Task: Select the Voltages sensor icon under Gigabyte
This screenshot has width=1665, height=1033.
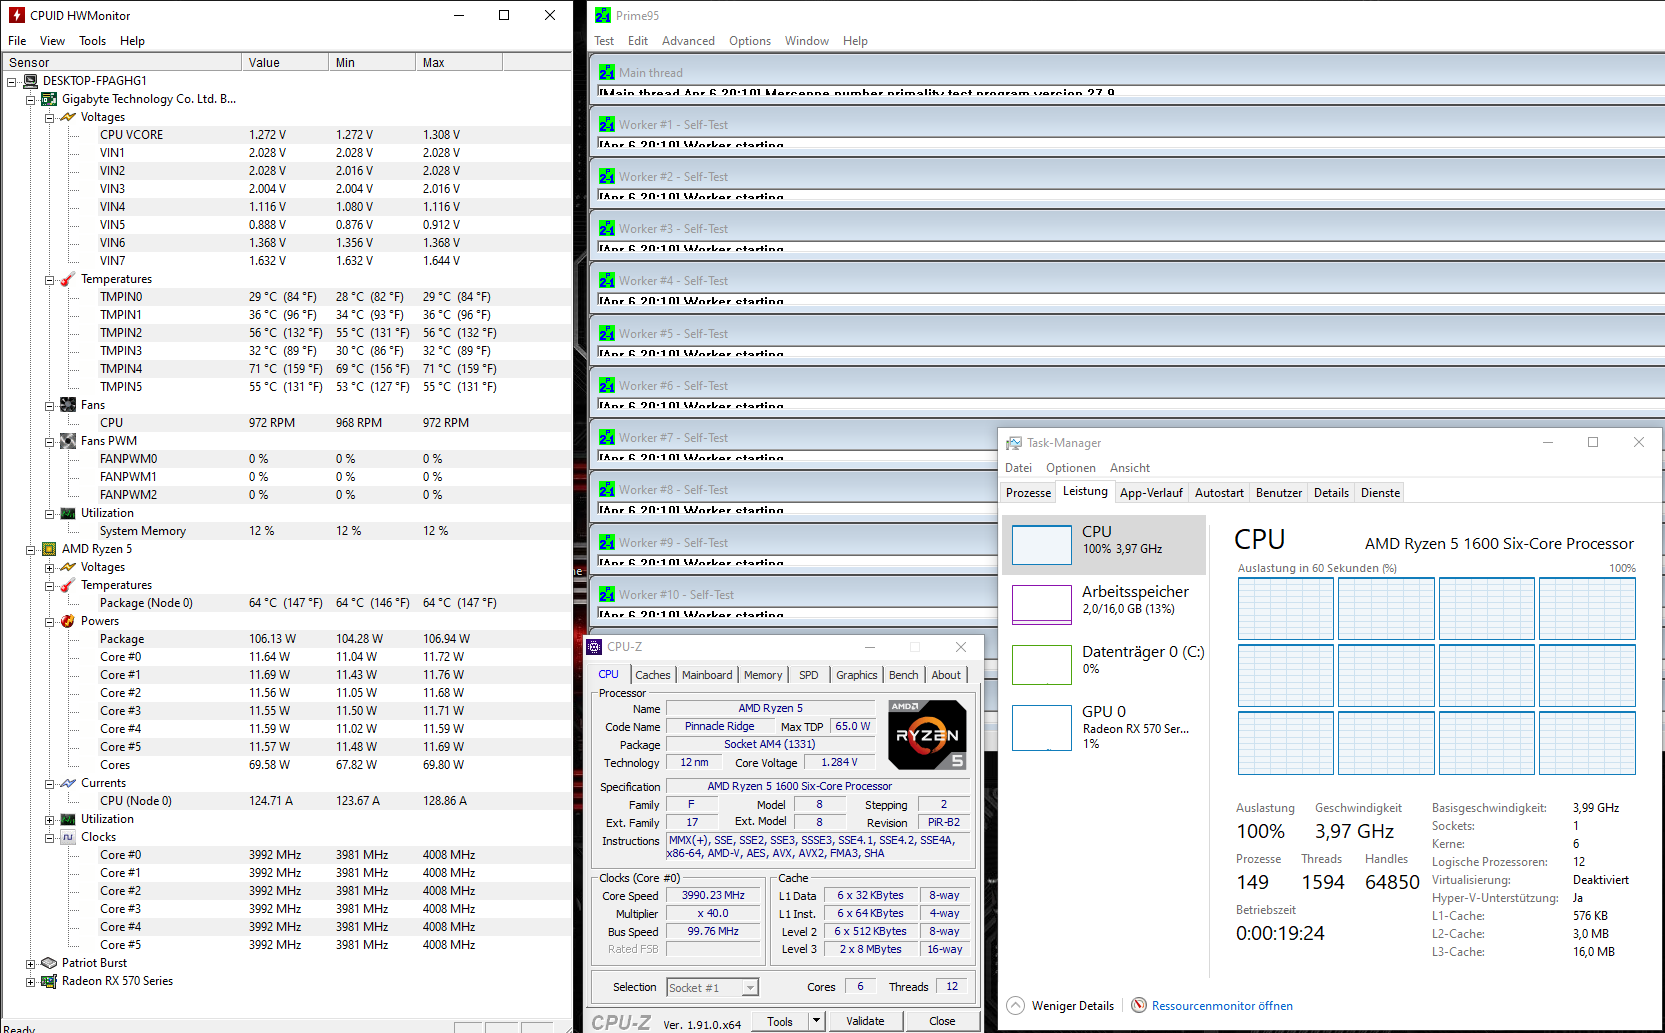Action: (68, 117)
